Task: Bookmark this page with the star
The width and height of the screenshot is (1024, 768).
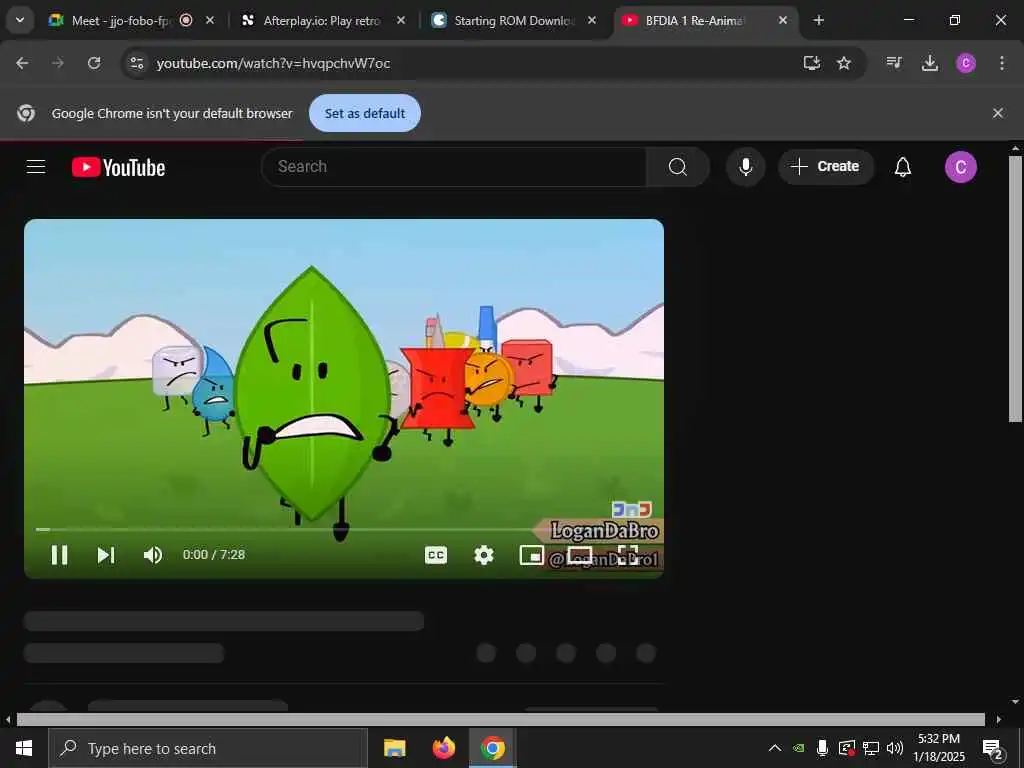Action: (x=844, y=63)
